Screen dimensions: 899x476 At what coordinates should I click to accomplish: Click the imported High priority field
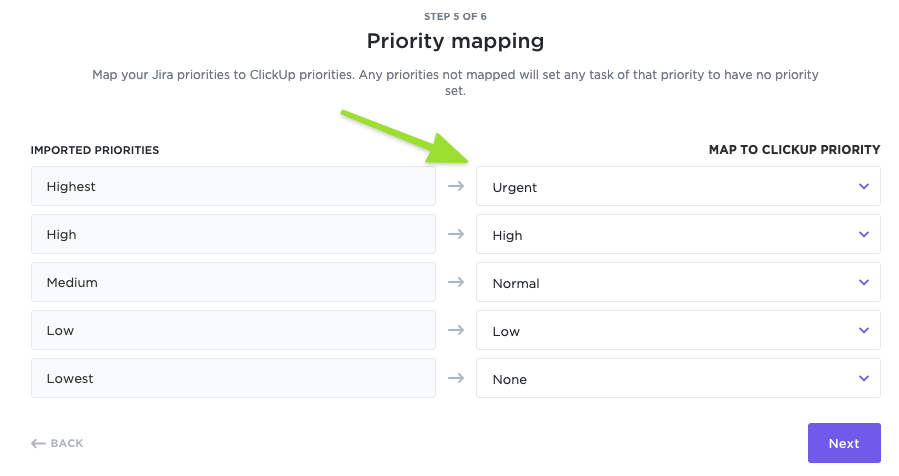pyautogui.click(x=233, y=234)
